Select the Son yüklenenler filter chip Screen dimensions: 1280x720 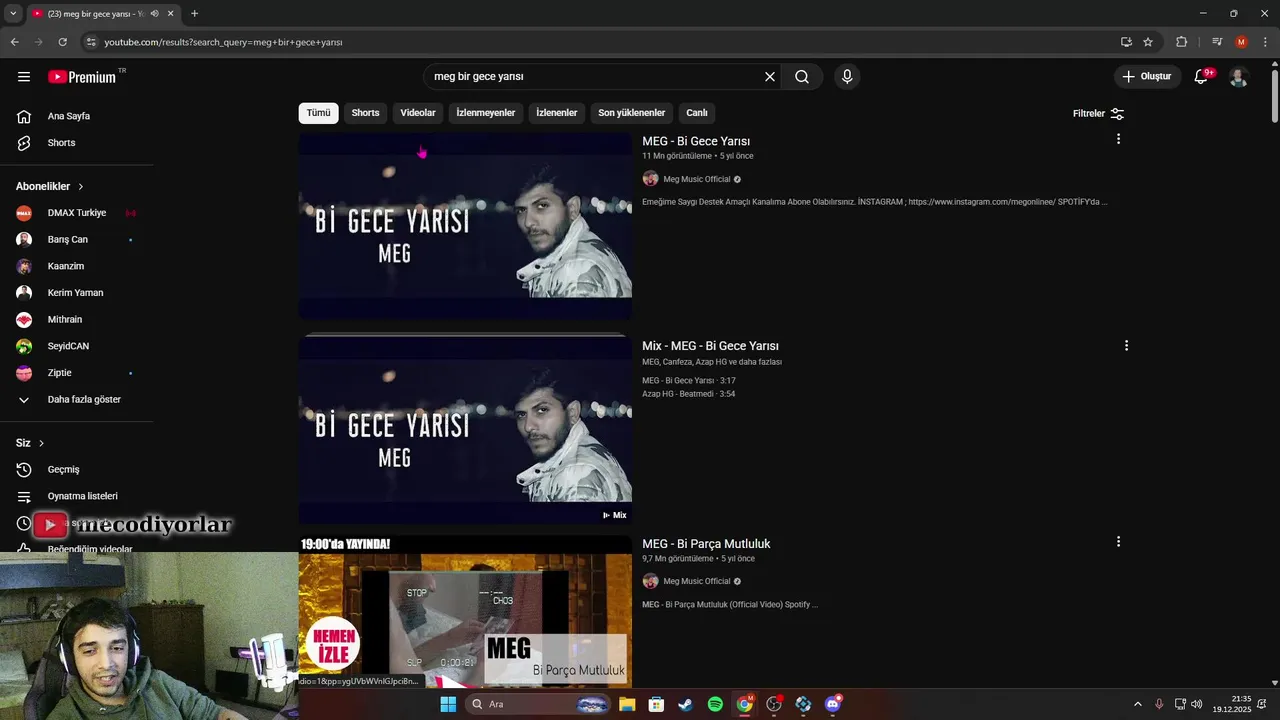(632, 113)
